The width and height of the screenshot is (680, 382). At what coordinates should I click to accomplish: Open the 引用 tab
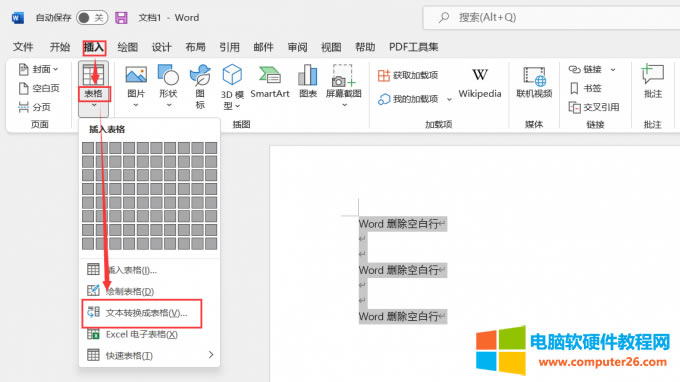point(229,47)
